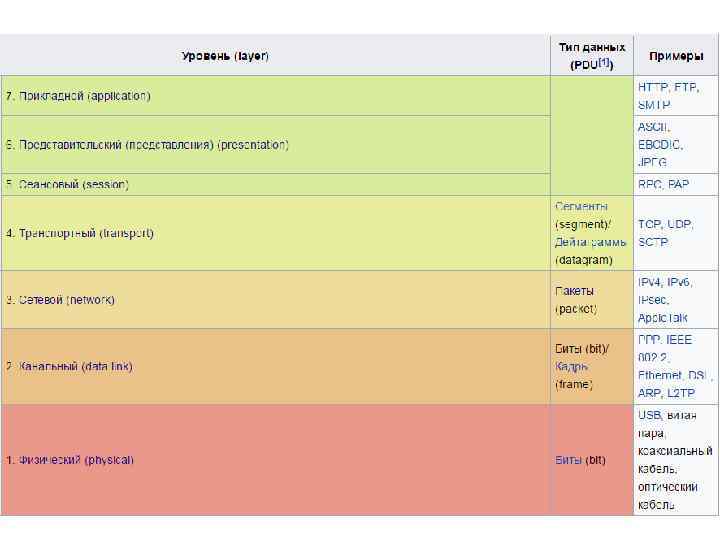The width and height of the screenshot is (720, 540).
Task: Click the AppleTalk link
Action: [x=663, y=318]
